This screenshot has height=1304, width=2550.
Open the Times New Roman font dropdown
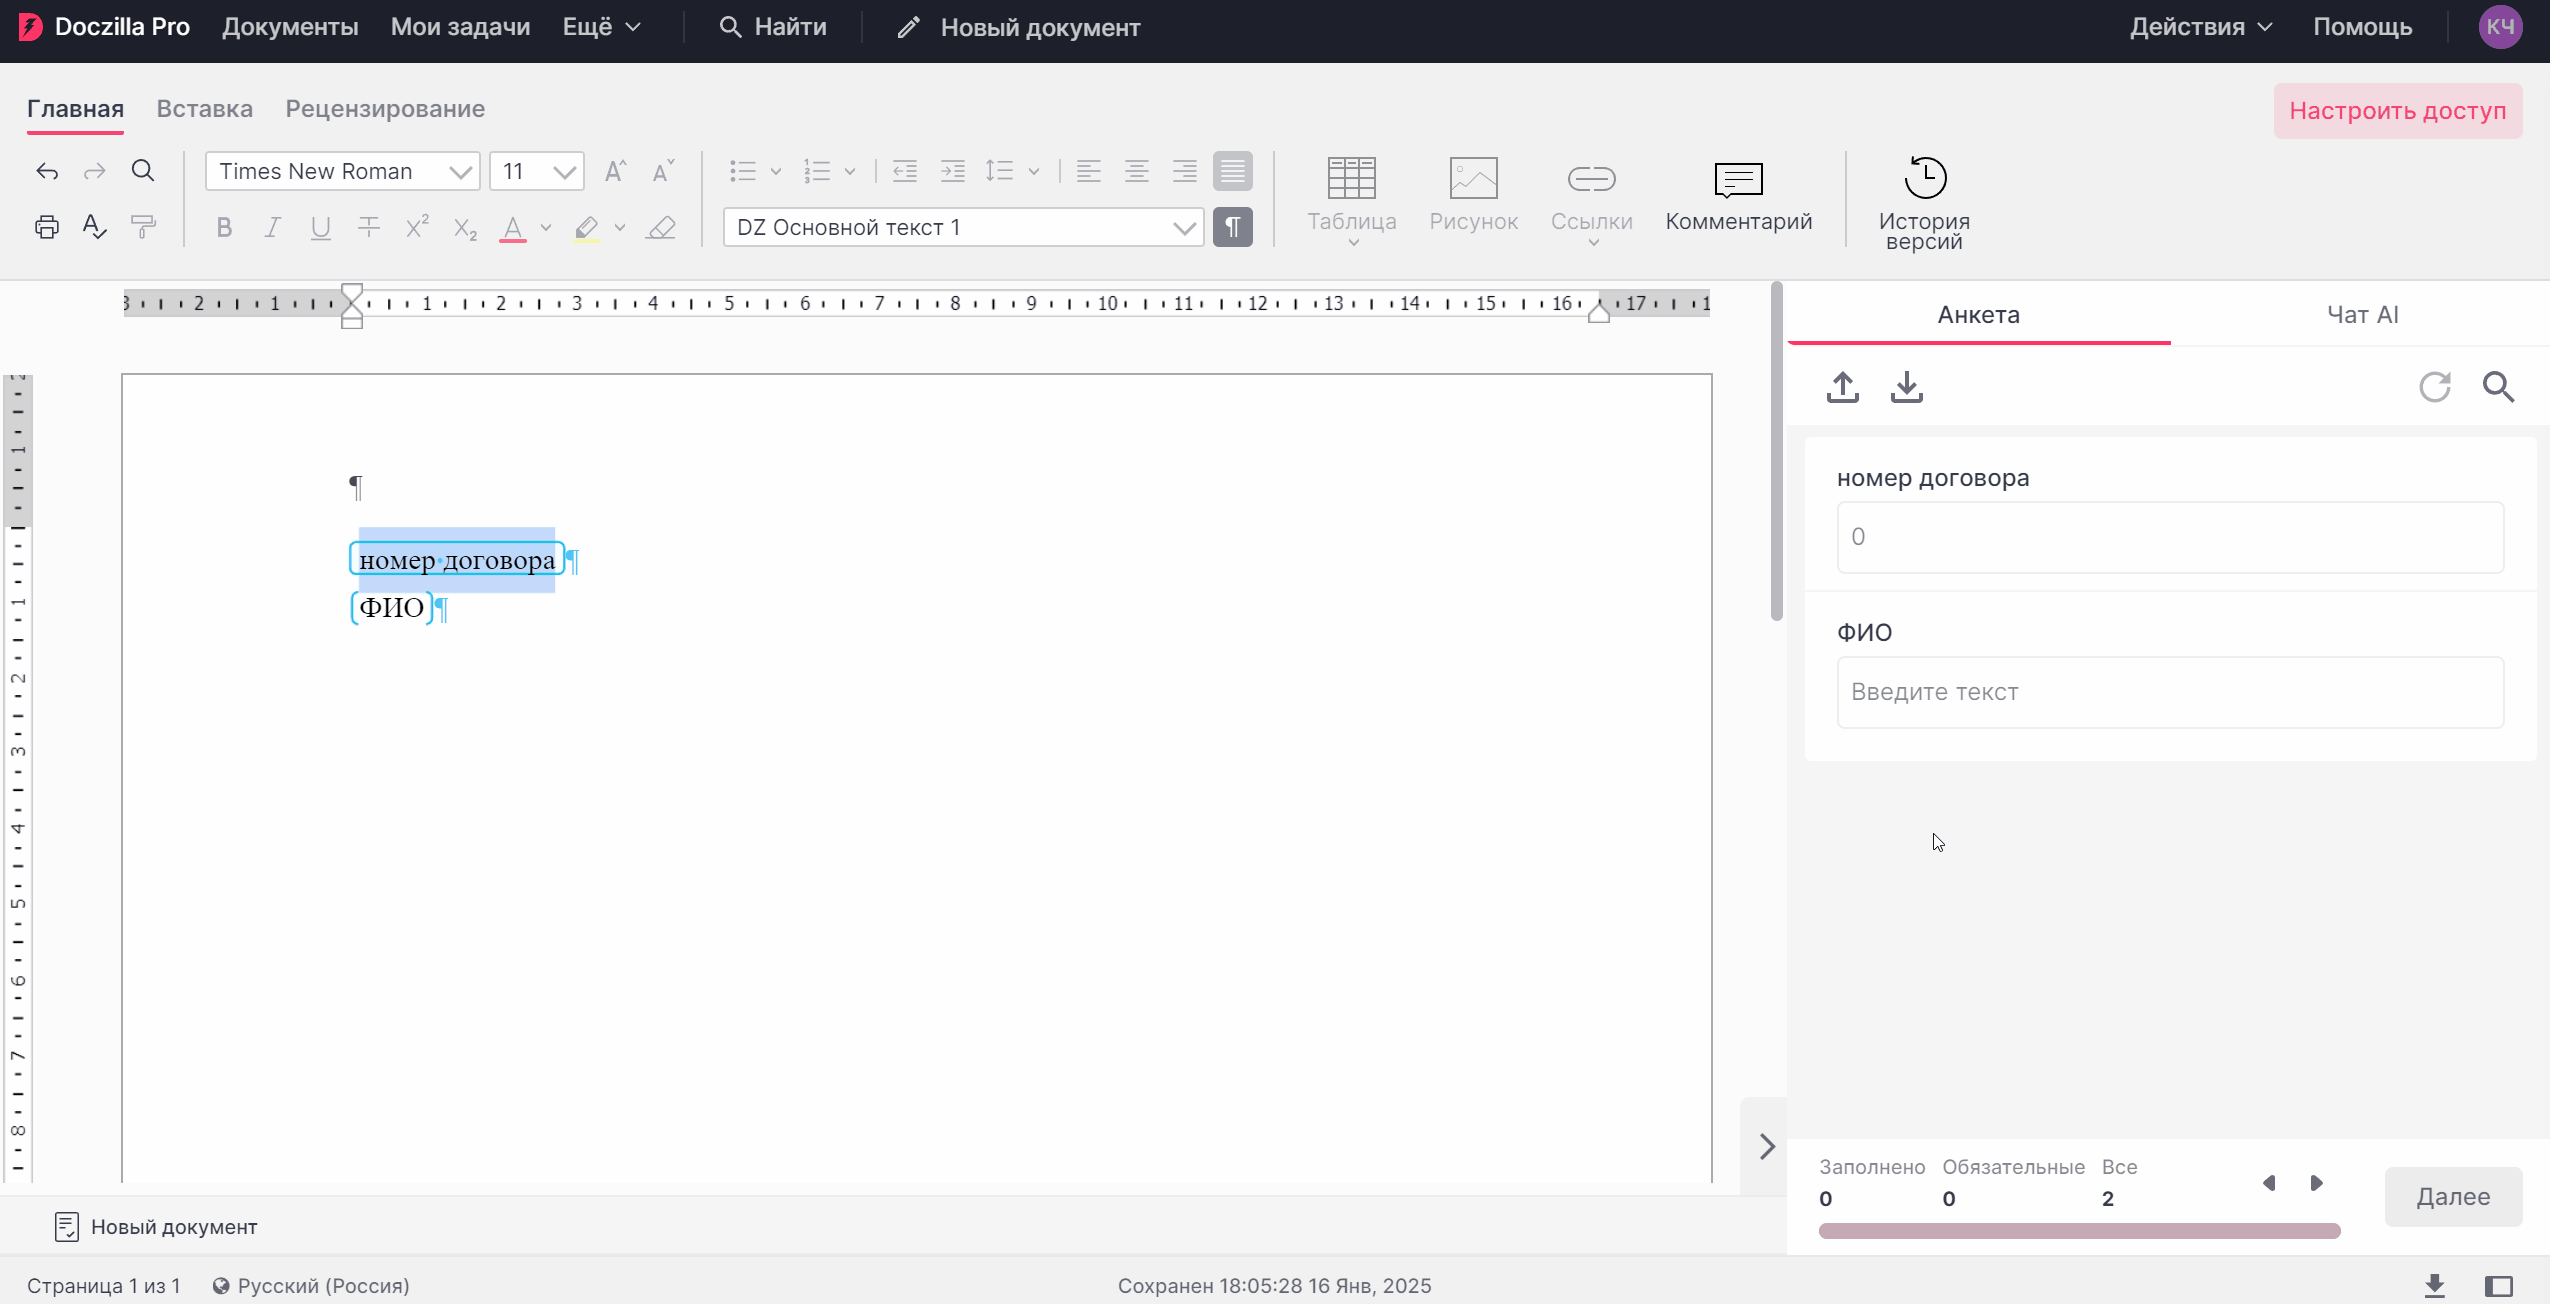coord(342,171)
